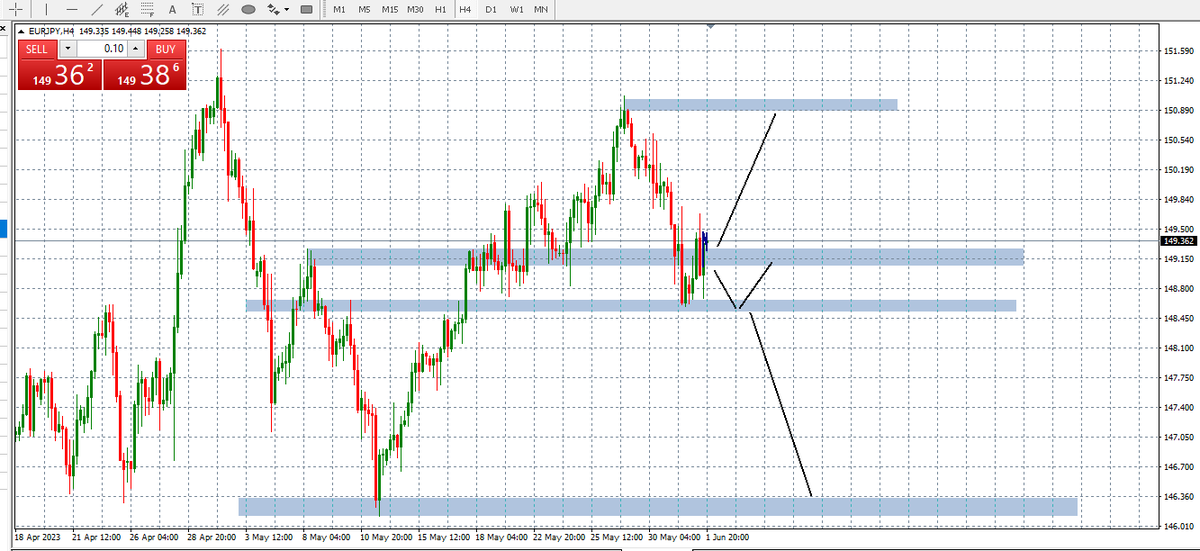The height and width of the screenshot is (551, 1200).
Task: Switch chart to M15 timeframe
Action: coord(390,9)
